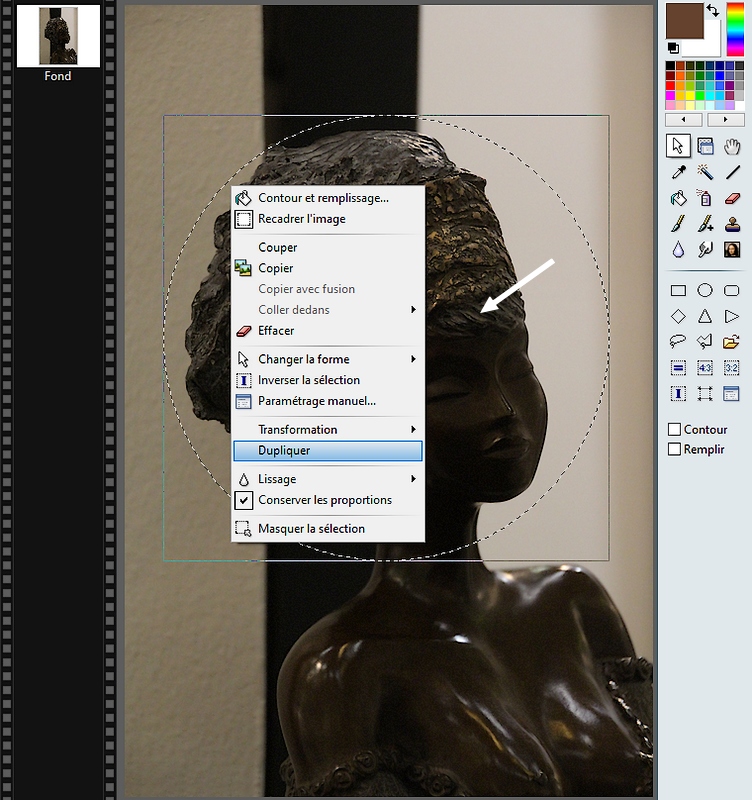This screenshot has height=800, width=752.
Task: Choose the lasso selection shape
Action: coord(678,341)
